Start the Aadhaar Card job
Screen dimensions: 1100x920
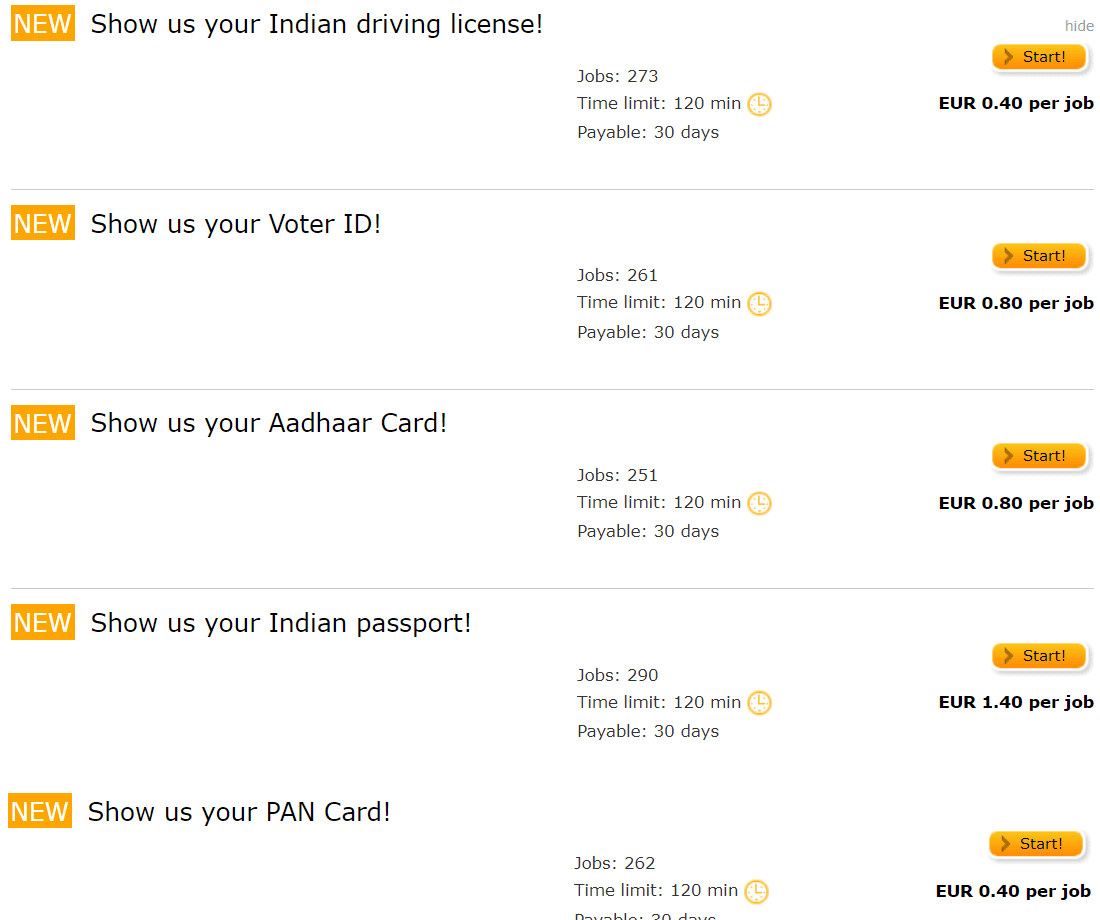click(1039, 456)
